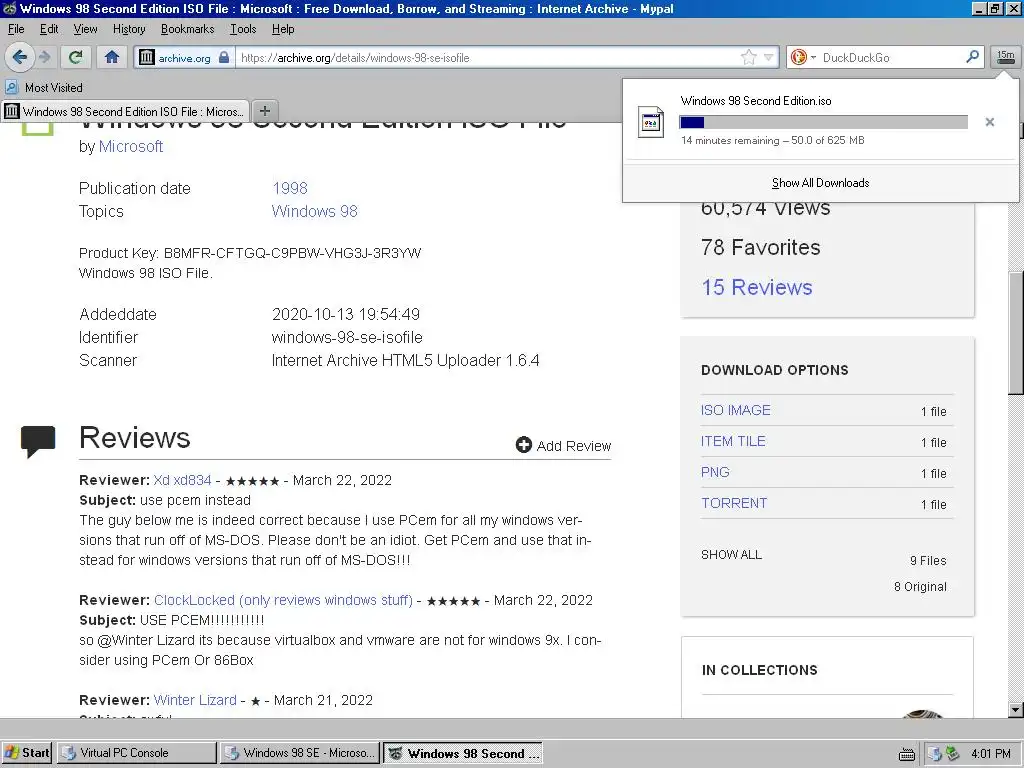Open the Bookmarks menu
1024x768 pixels.
[x=187, y=29]
